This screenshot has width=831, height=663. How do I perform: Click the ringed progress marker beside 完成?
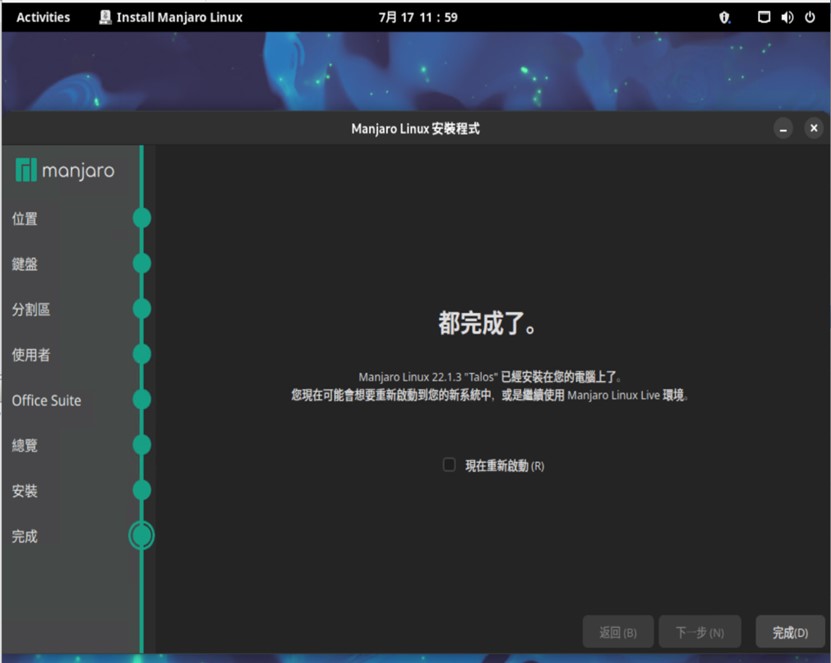coord(142,535)
